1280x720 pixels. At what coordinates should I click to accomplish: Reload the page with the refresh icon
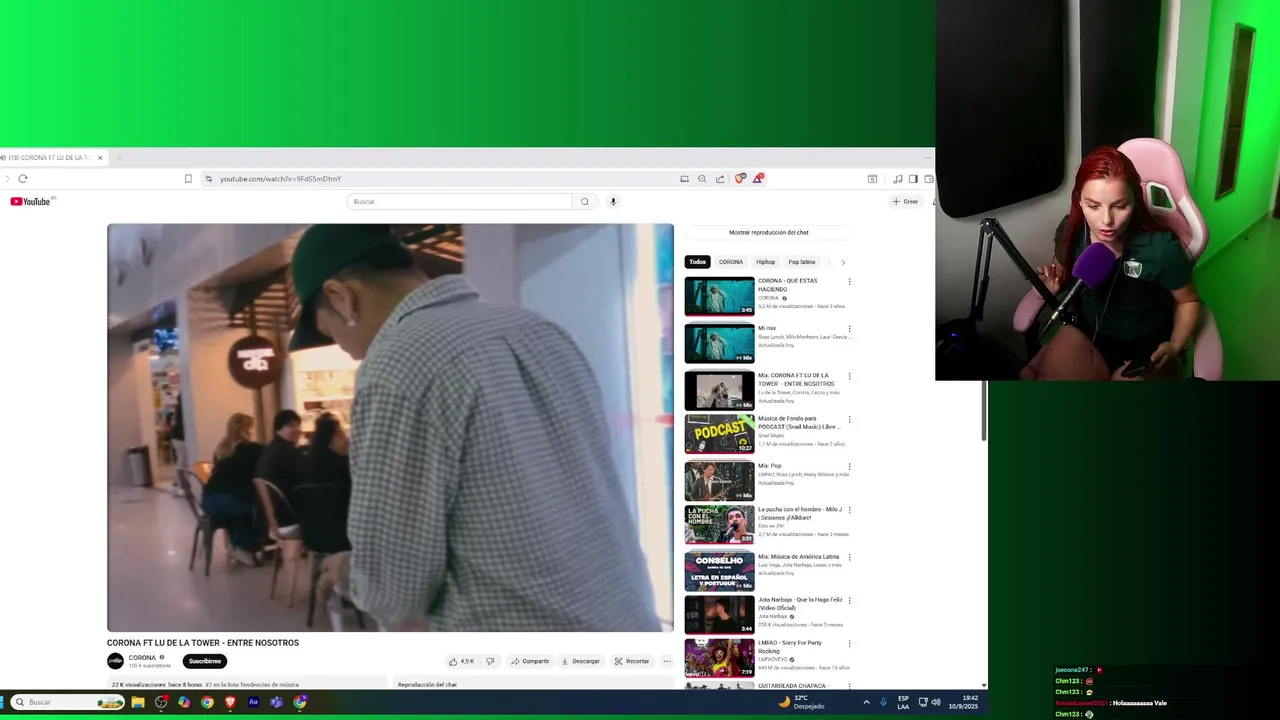[x=23, y=179]
